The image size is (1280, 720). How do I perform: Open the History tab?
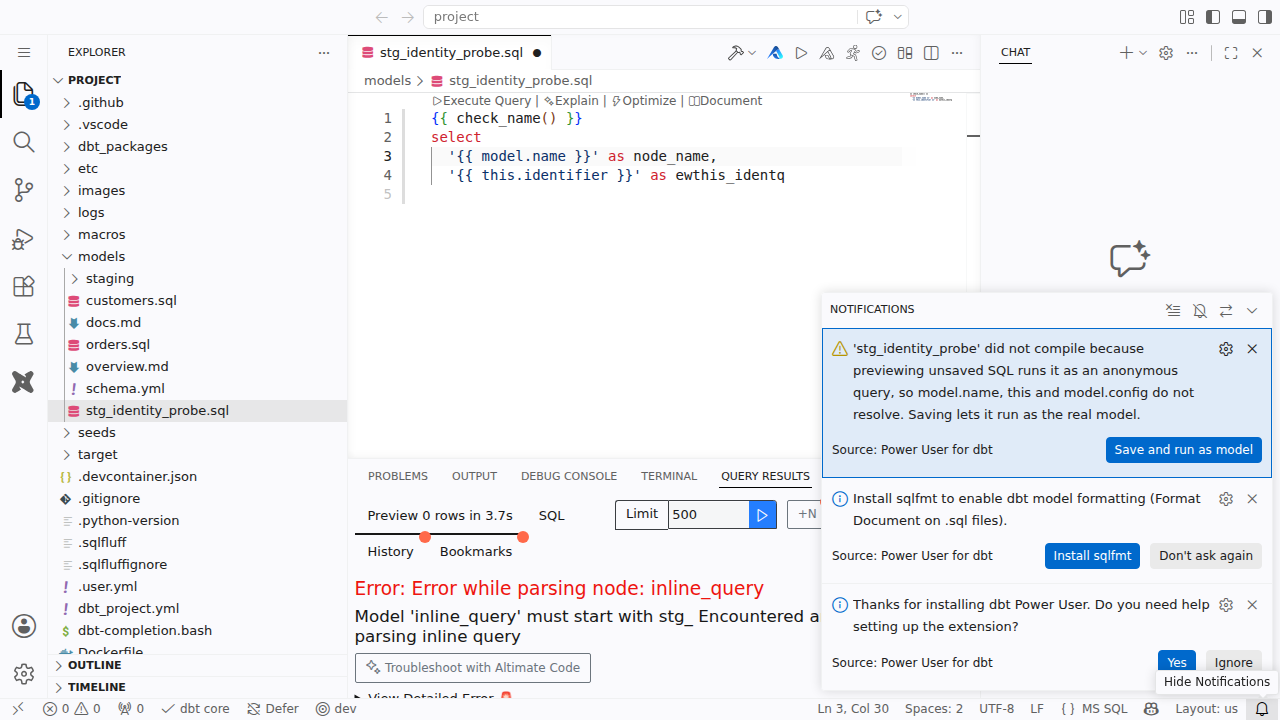390,552
